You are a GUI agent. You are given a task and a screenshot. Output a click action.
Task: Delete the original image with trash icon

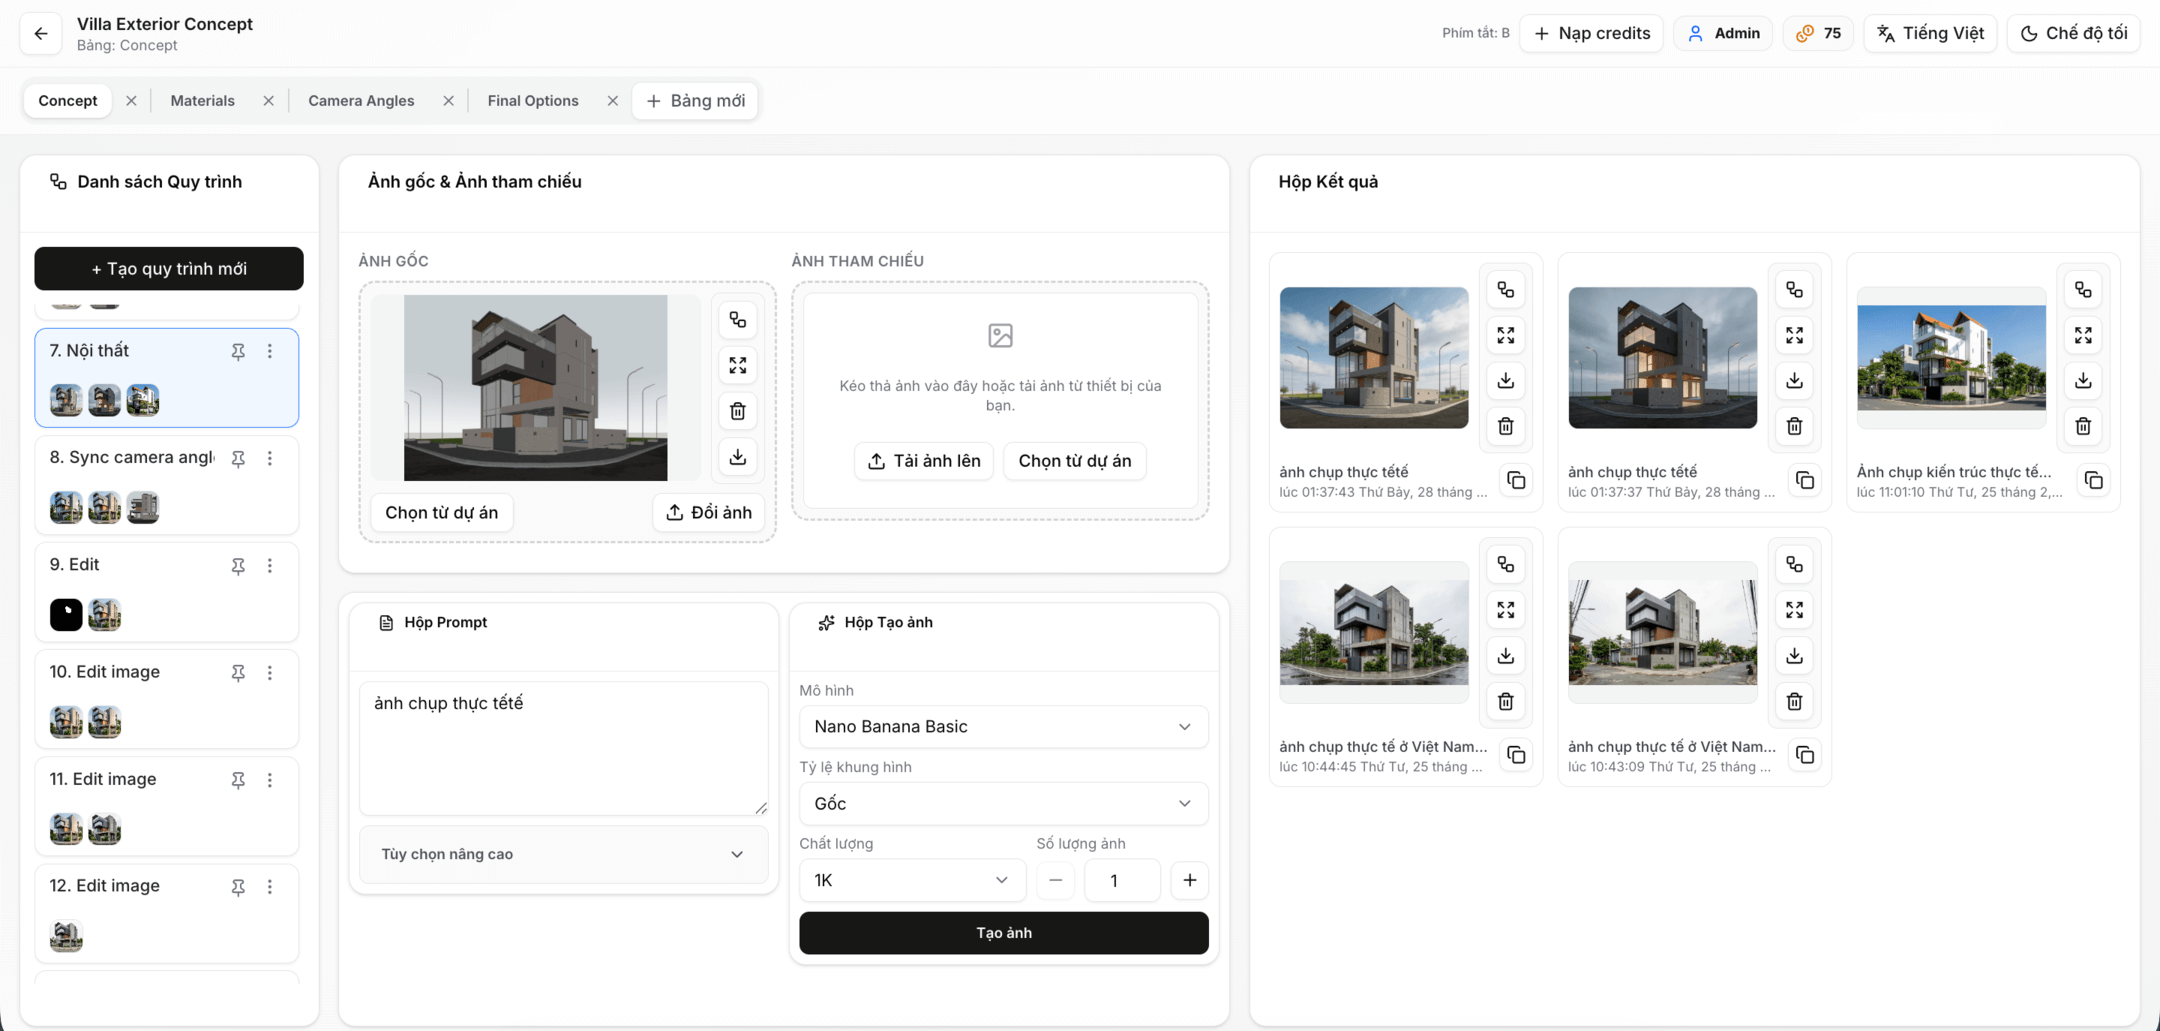(x=737, y=411)
